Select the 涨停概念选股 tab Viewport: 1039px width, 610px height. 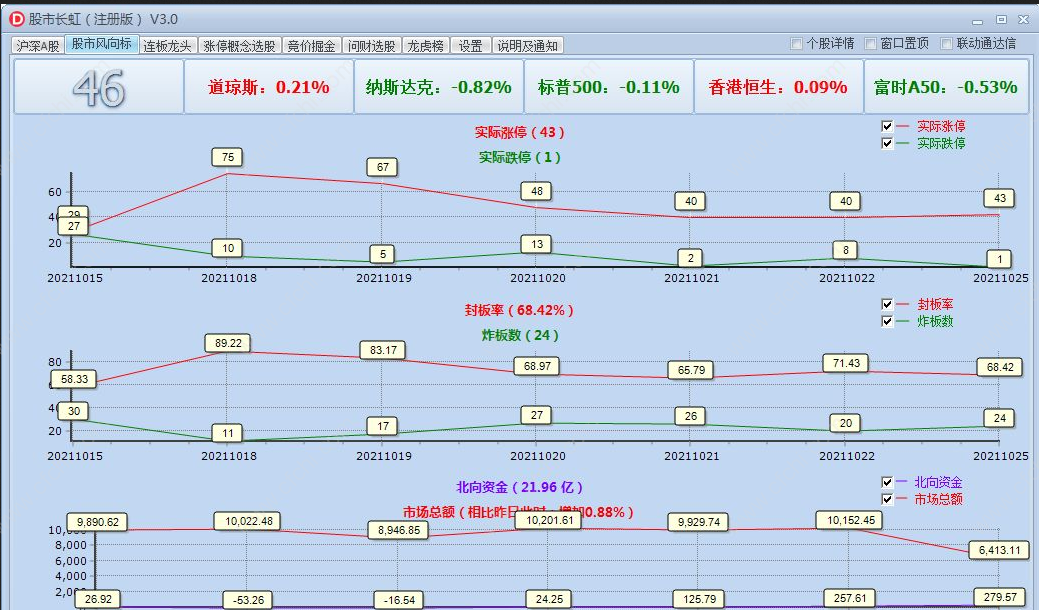(239, 46)
